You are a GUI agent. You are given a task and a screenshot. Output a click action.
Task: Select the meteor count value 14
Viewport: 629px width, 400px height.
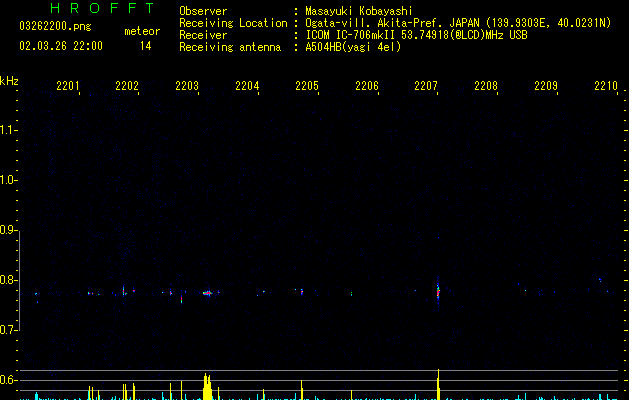pyautogui.click(x=145, y=46)
